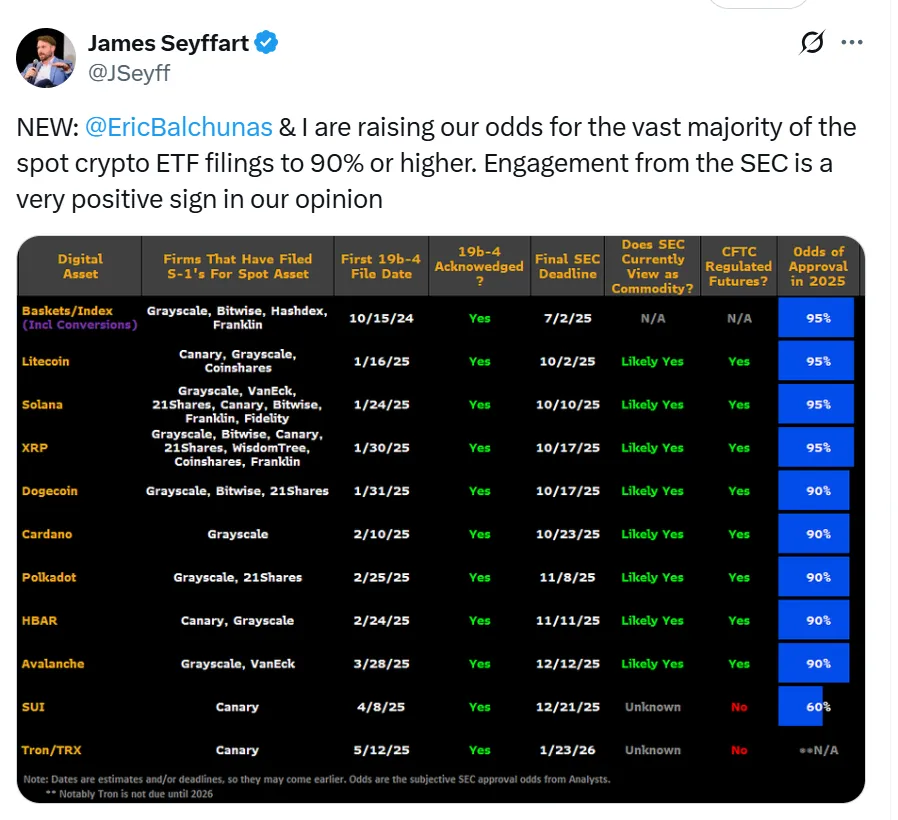Click the Litecoin 95% blue odds bar
898x820 pixels.
pos(816,361)
